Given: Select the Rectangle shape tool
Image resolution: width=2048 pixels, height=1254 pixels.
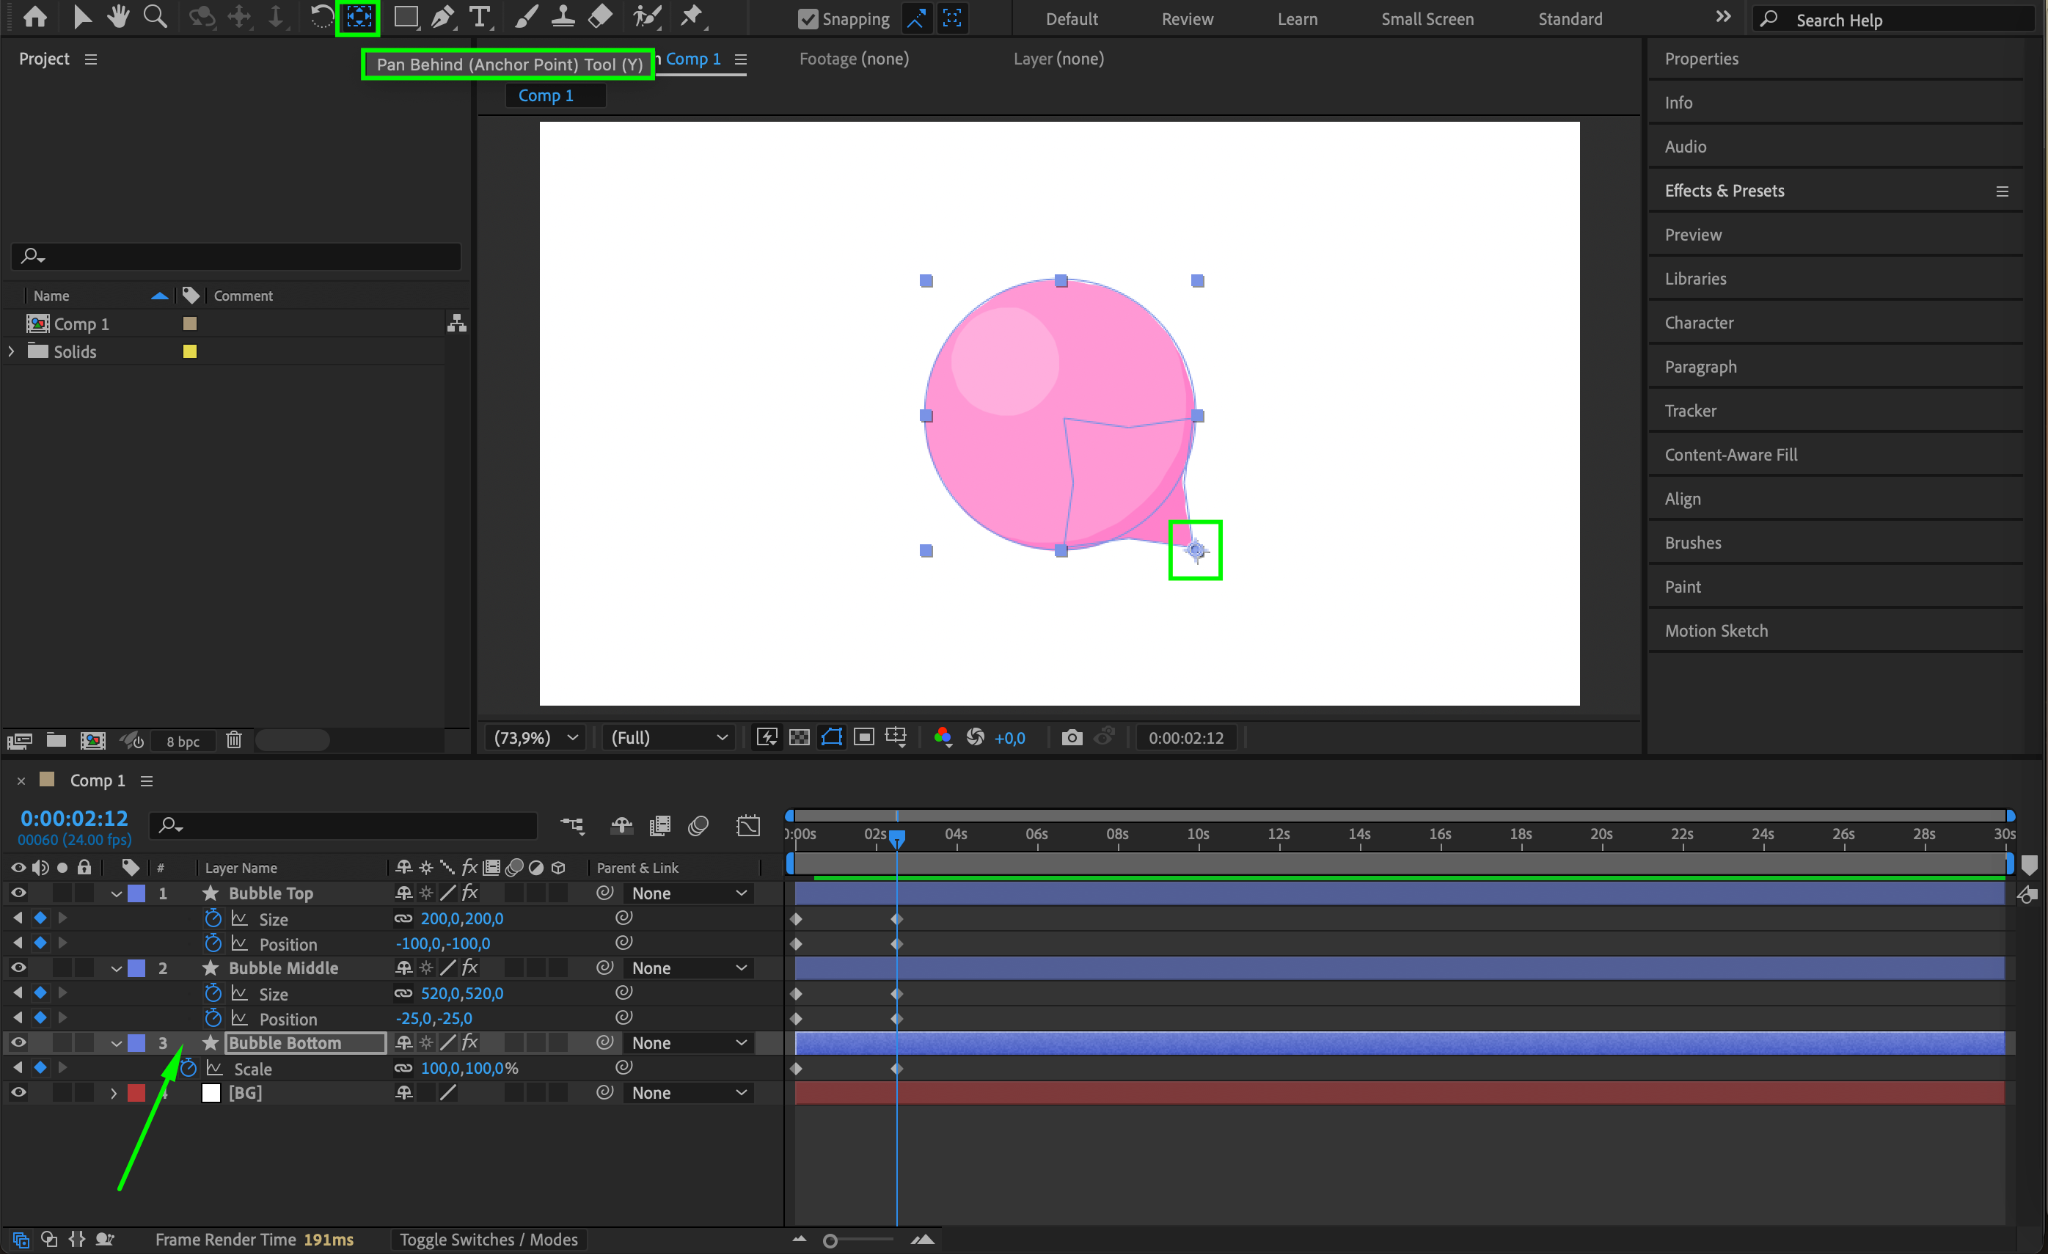Looking at the screenshot, I should pyautogui.click(x=405, y=17).
